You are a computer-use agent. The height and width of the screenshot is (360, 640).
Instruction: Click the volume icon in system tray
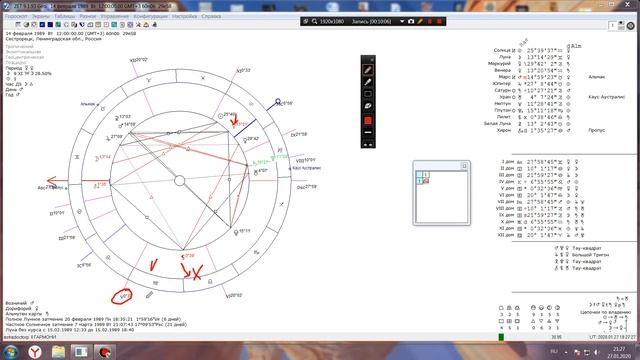coord(596,352)
